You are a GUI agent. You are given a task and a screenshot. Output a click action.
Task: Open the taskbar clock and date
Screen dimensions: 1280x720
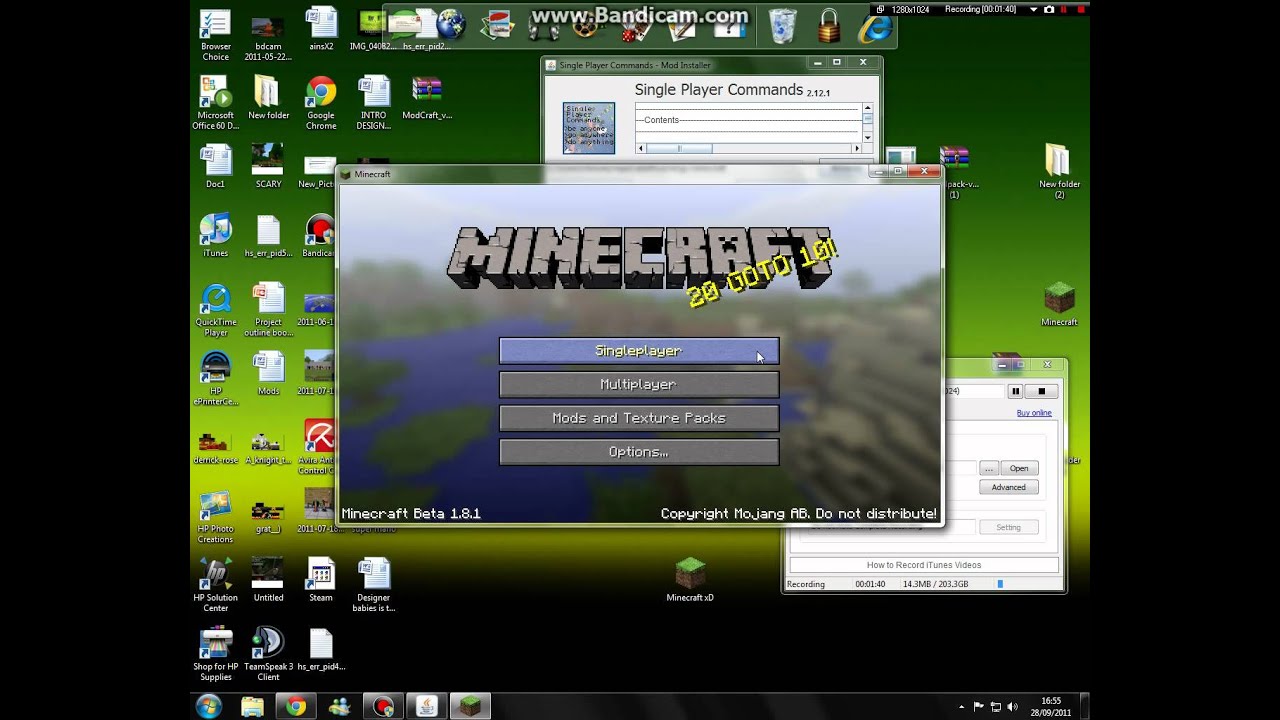coord(1050,706)
